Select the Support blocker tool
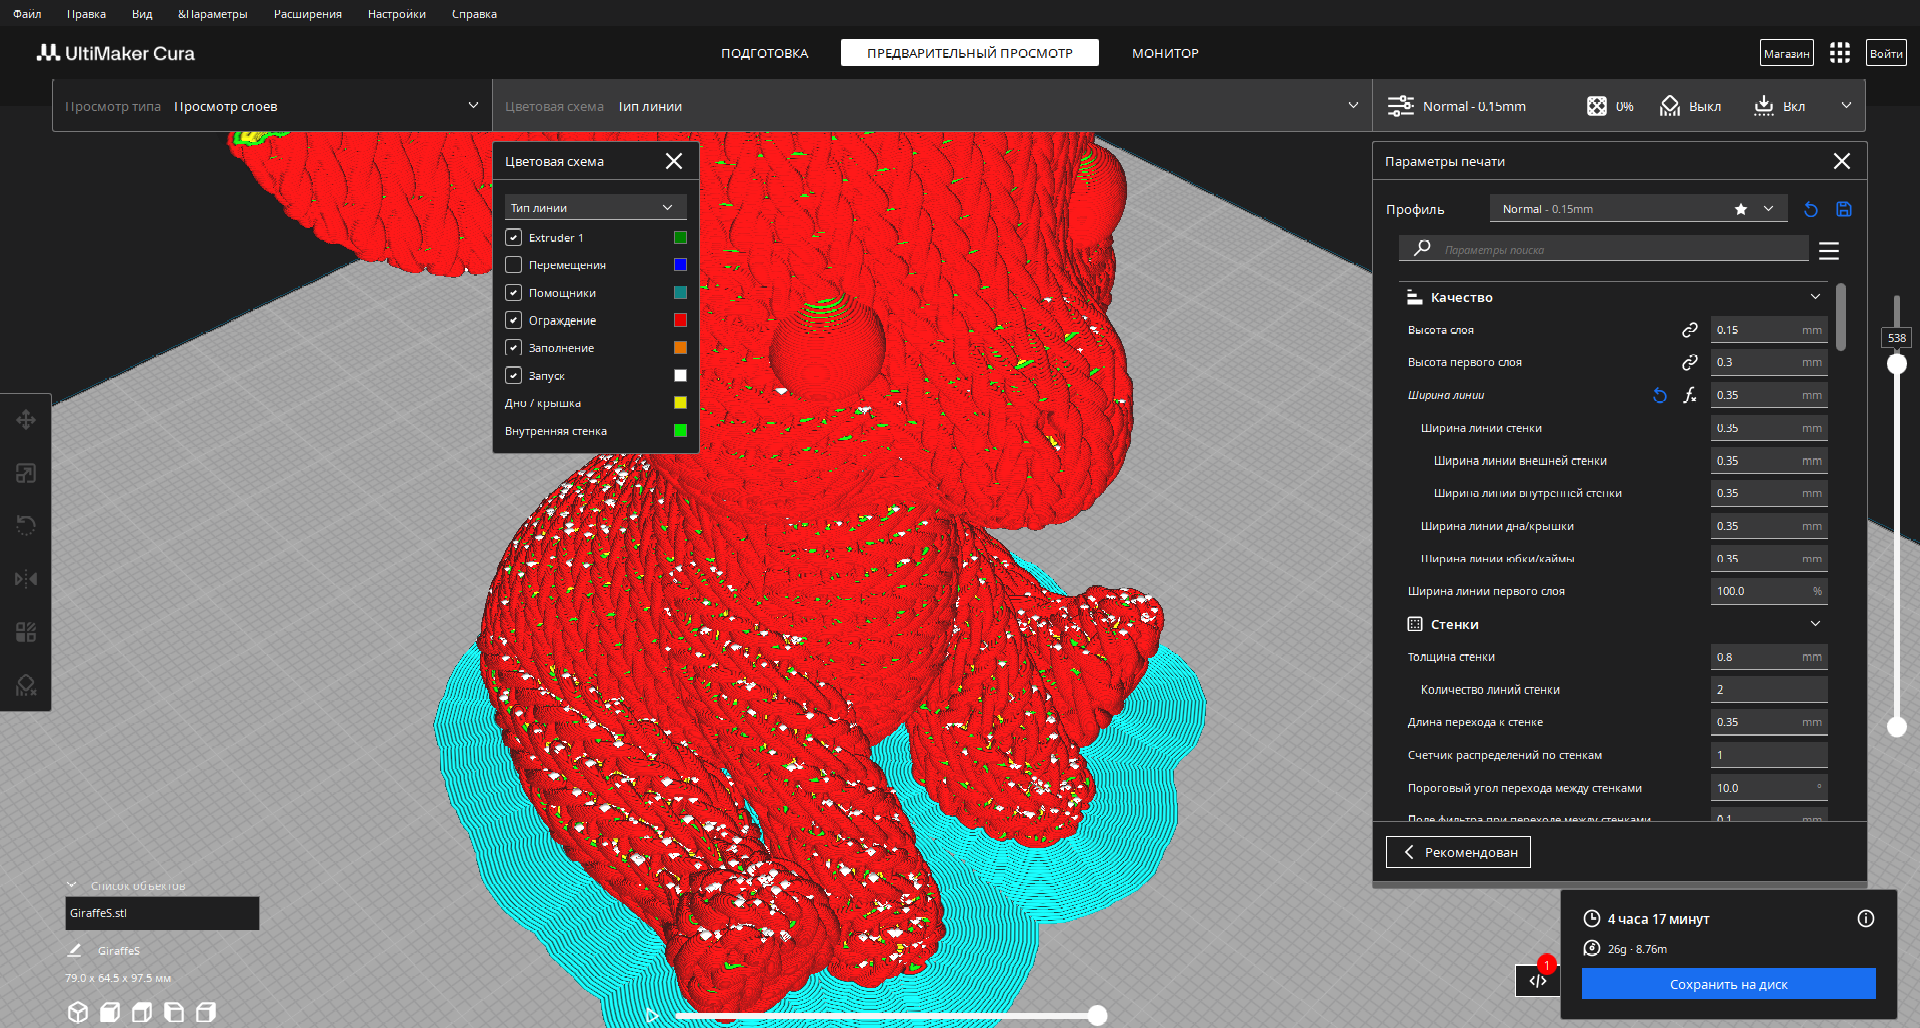1920x1028 pixels. (x=26, y=685)
